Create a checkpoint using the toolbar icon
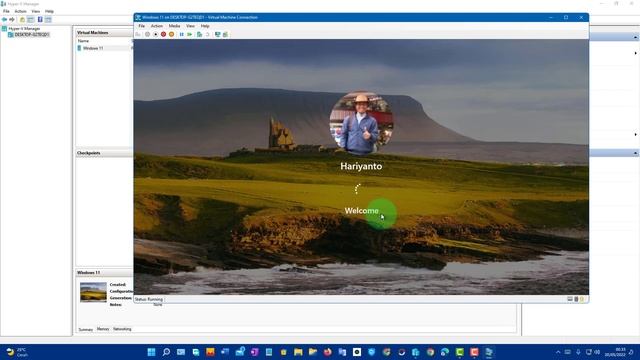The height and width of the screenshot is (360, 640). pyautogui.click(x=199, y=35)
